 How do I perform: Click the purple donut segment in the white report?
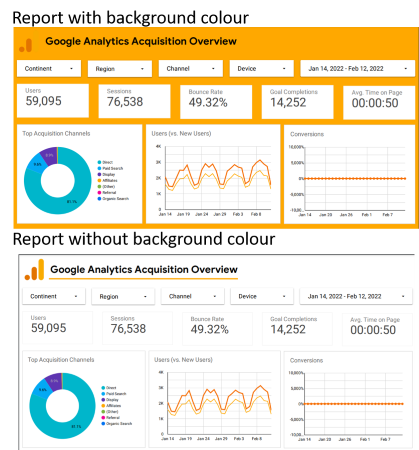(x=55, y=381)
